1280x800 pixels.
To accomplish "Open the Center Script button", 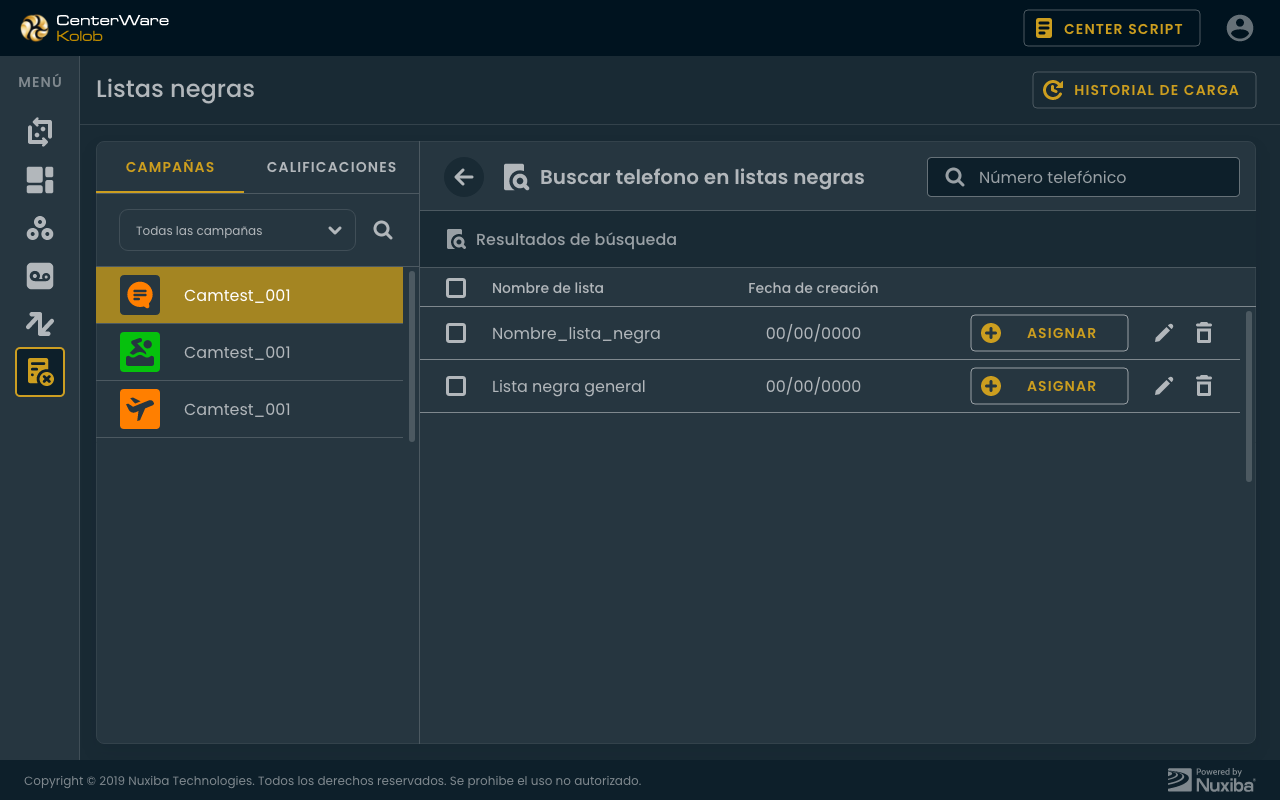I will [x=1111, y=28].
